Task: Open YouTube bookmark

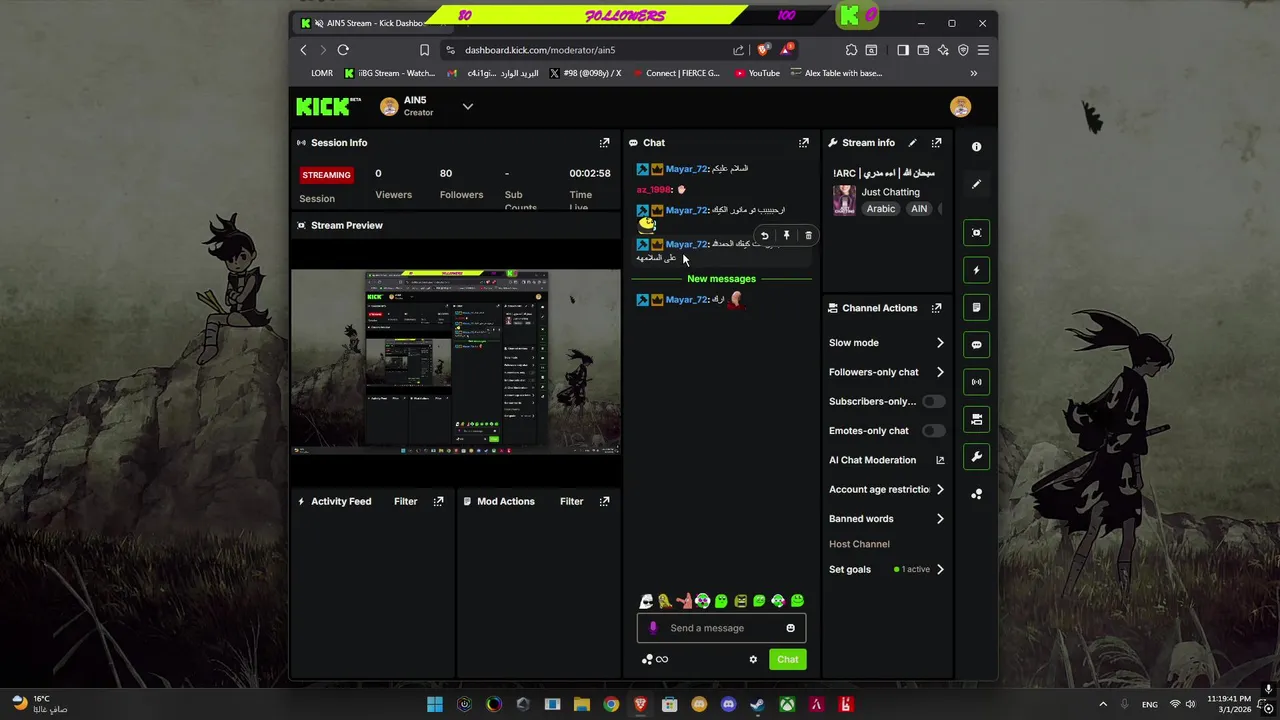Action: click(x=757, y=73)
